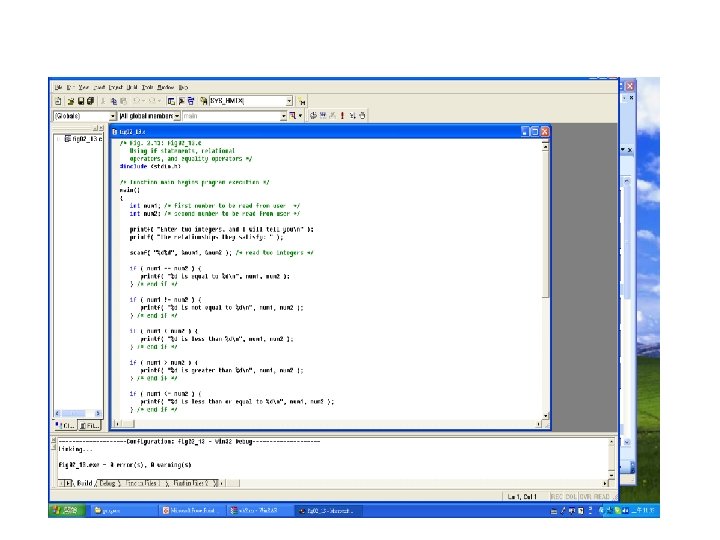
Task: Click the red Execute Program icon
Action: point(343,116)
